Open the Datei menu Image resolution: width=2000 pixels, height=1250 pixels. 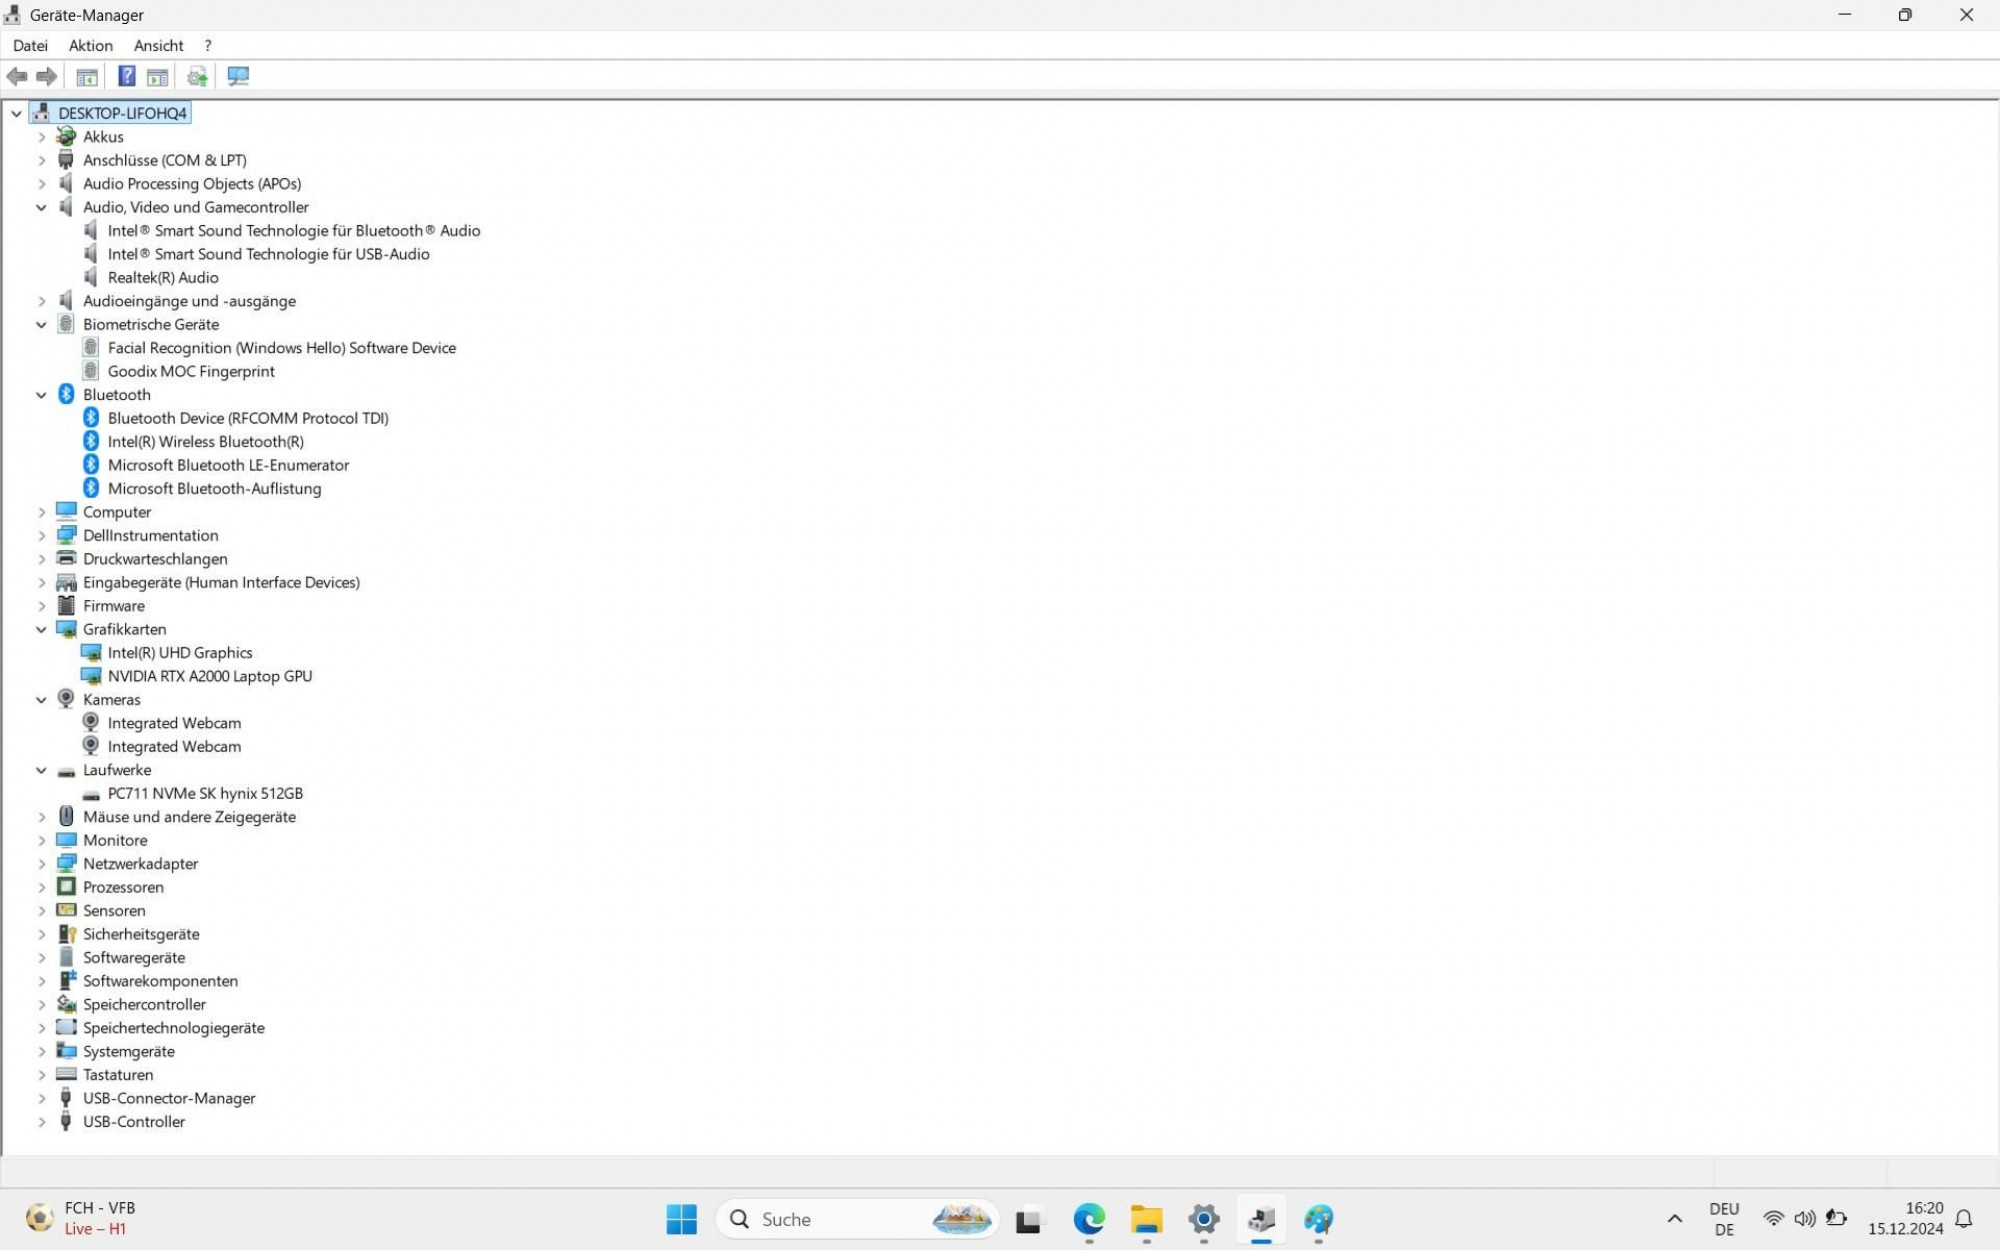point(30,45)
